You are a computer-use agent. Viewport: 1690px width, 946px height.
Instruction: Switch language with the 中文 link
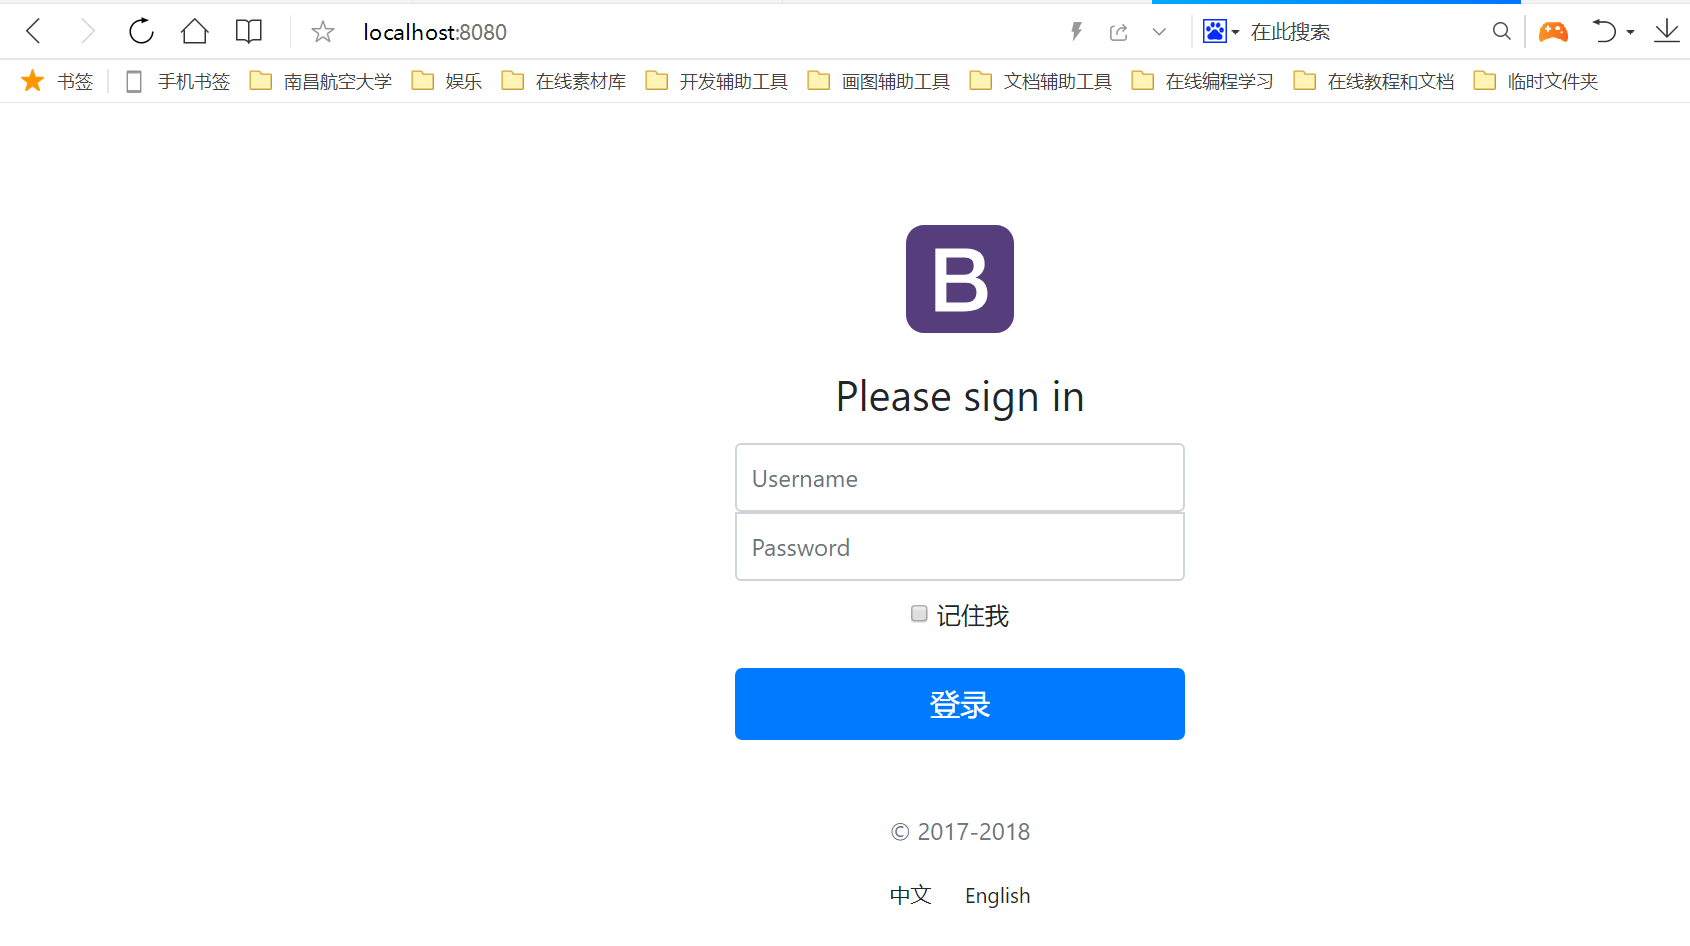pos(911,895)
